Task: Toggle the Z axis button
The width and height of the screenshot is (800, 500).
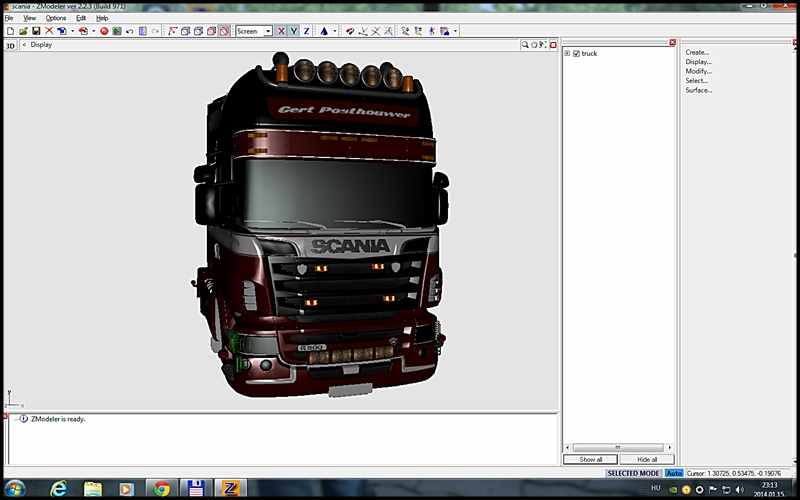Action: click(306, 31)
